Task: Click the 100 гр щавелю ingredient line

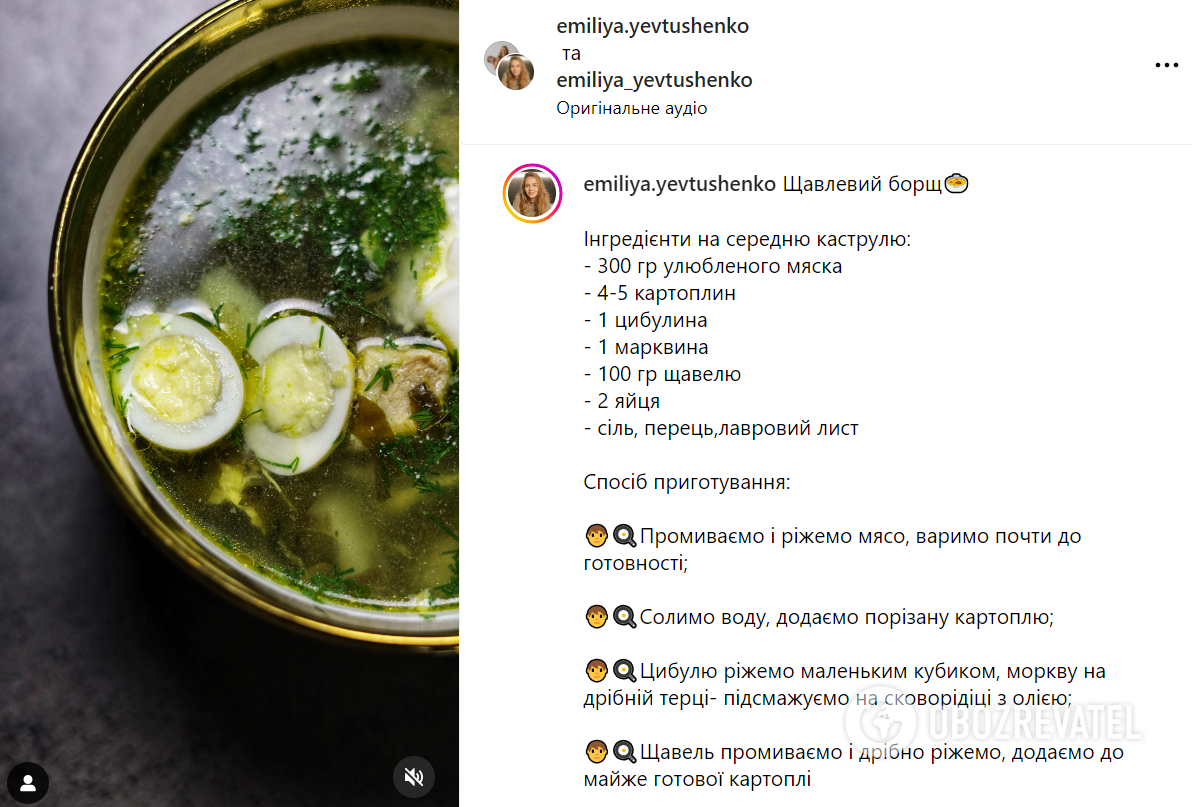Action: click(x=662, y=374)
